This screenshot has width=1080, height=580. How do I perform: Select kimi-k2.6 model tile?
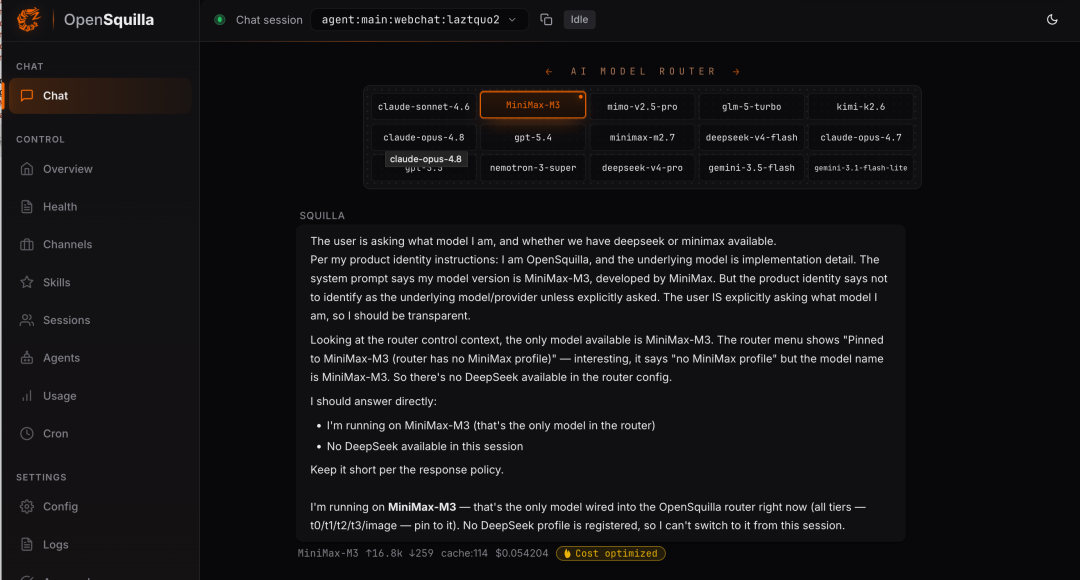pyautogui.click(x=860, y=107)
